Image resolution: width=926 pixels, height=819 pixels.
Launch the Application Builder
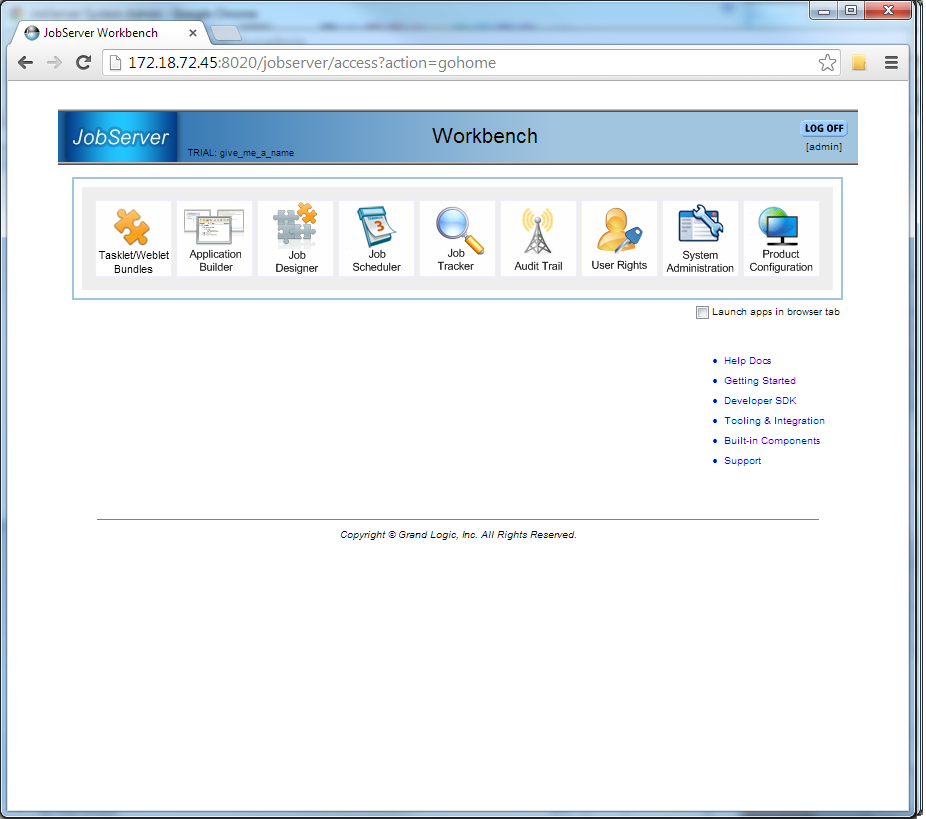click(x=215, y=238)
